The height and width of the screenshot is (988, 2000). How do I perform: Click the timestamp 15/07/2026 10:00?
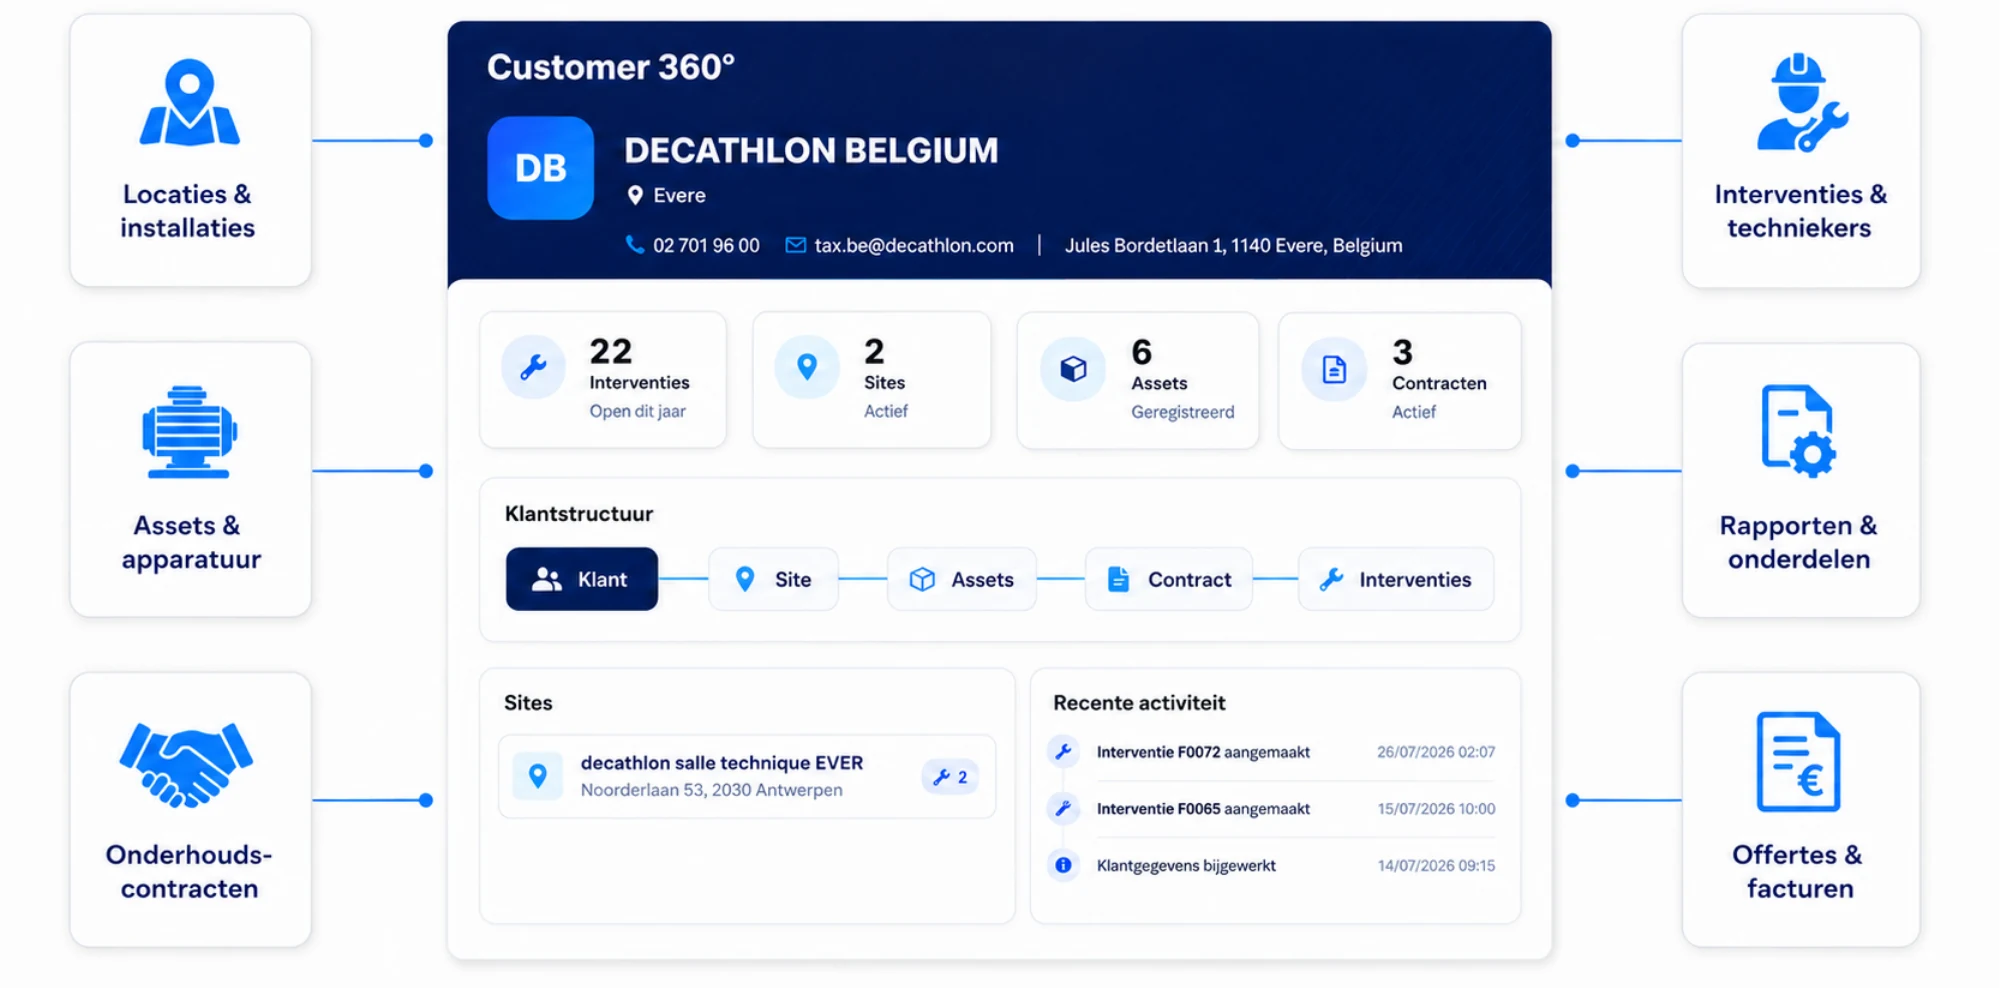(1436, 809)
